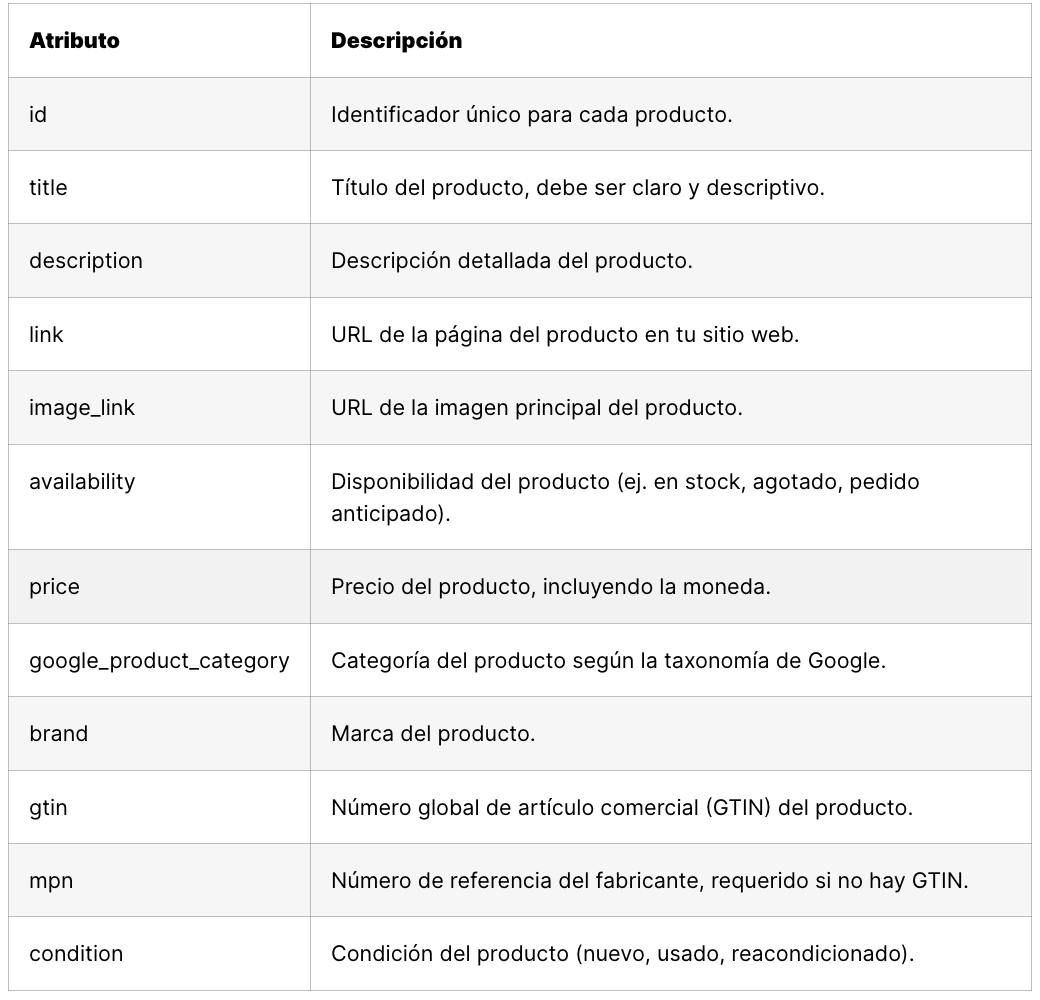Click the text 'Identificador único para cada producto'
Screen dimensions: 1040x1000
click(531, 114)
